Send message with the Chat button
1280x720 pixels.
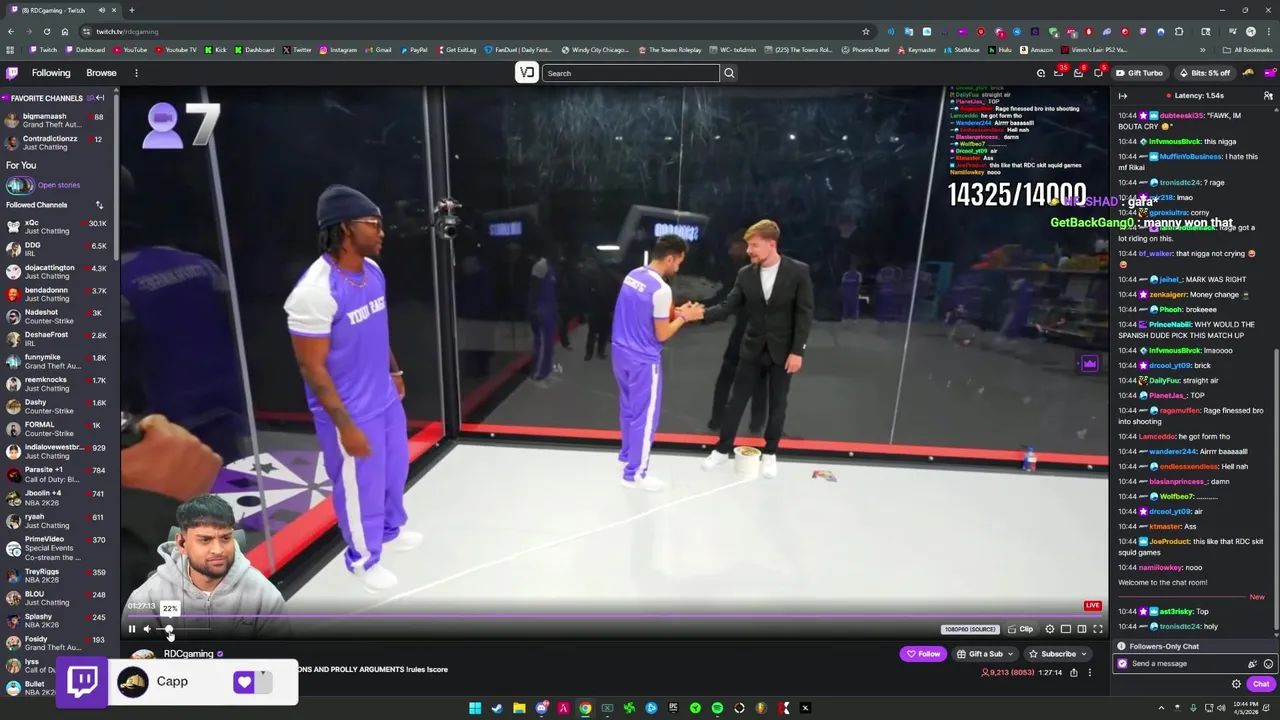[1261, 684]
